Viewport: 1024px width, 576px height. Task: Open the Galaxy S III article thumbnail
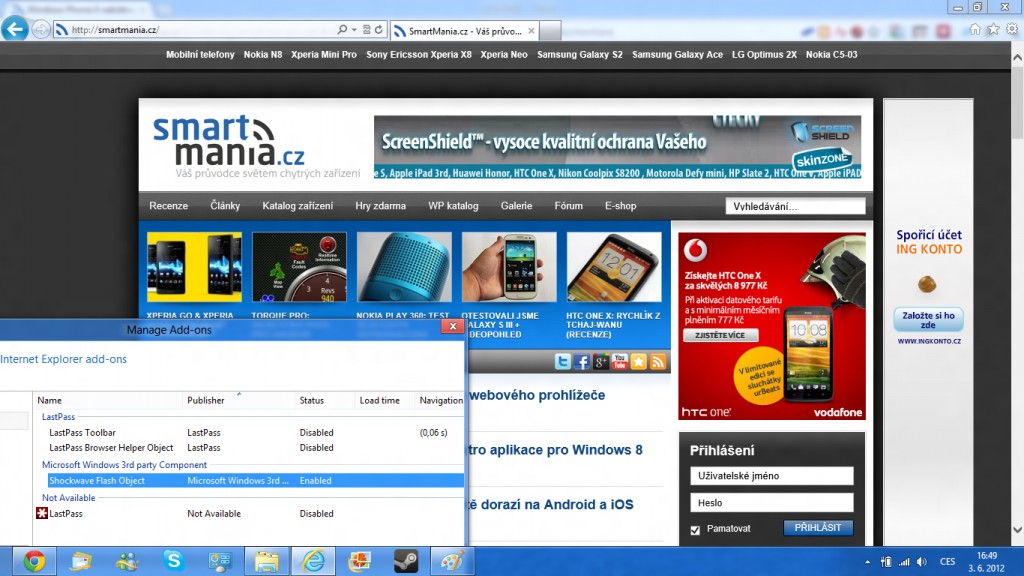tap(509, 267)
